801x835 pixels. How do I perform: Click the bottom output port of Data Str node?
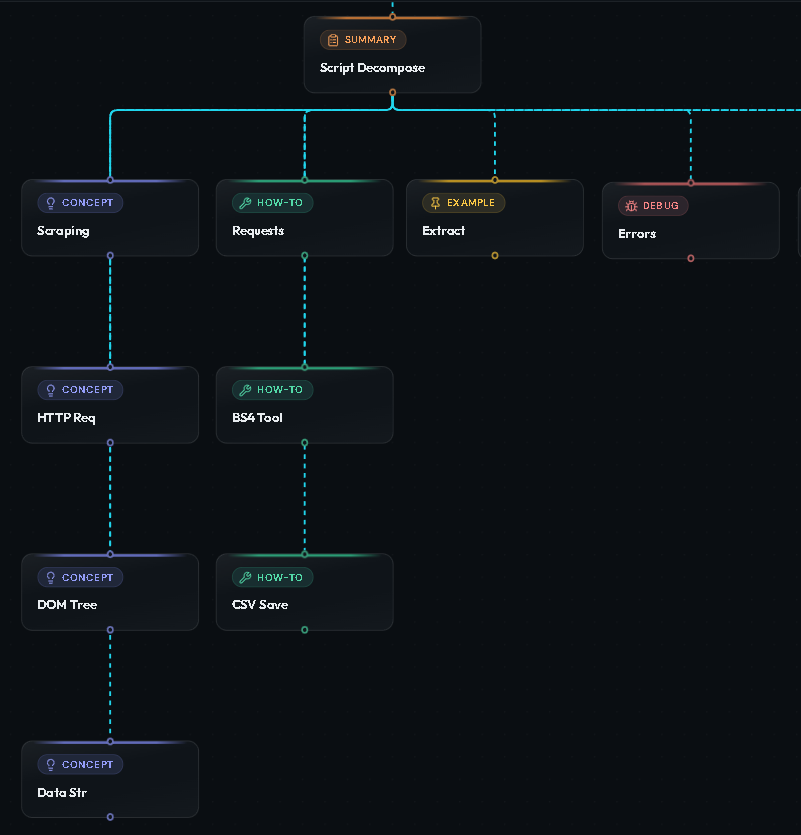pos(110,817)
